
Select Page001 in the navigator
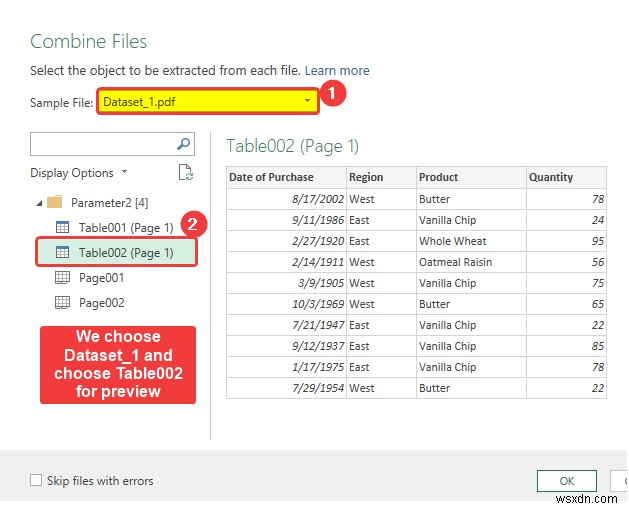pos(101,278)
